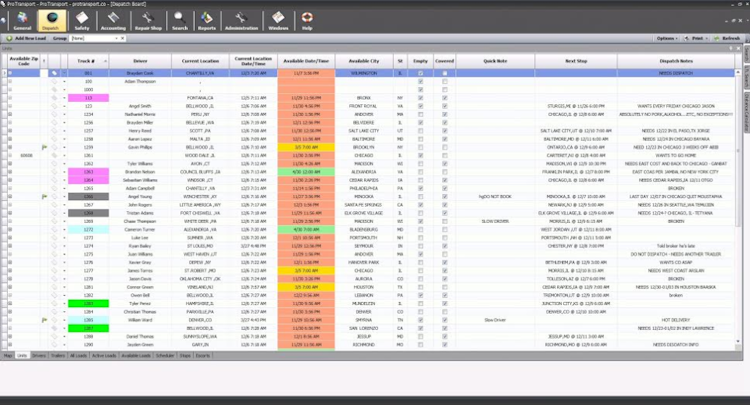Select the row selector for truck 001
The height and width of the screenshot is (405, 750).
pyautogui.click(x=4, y=73)
